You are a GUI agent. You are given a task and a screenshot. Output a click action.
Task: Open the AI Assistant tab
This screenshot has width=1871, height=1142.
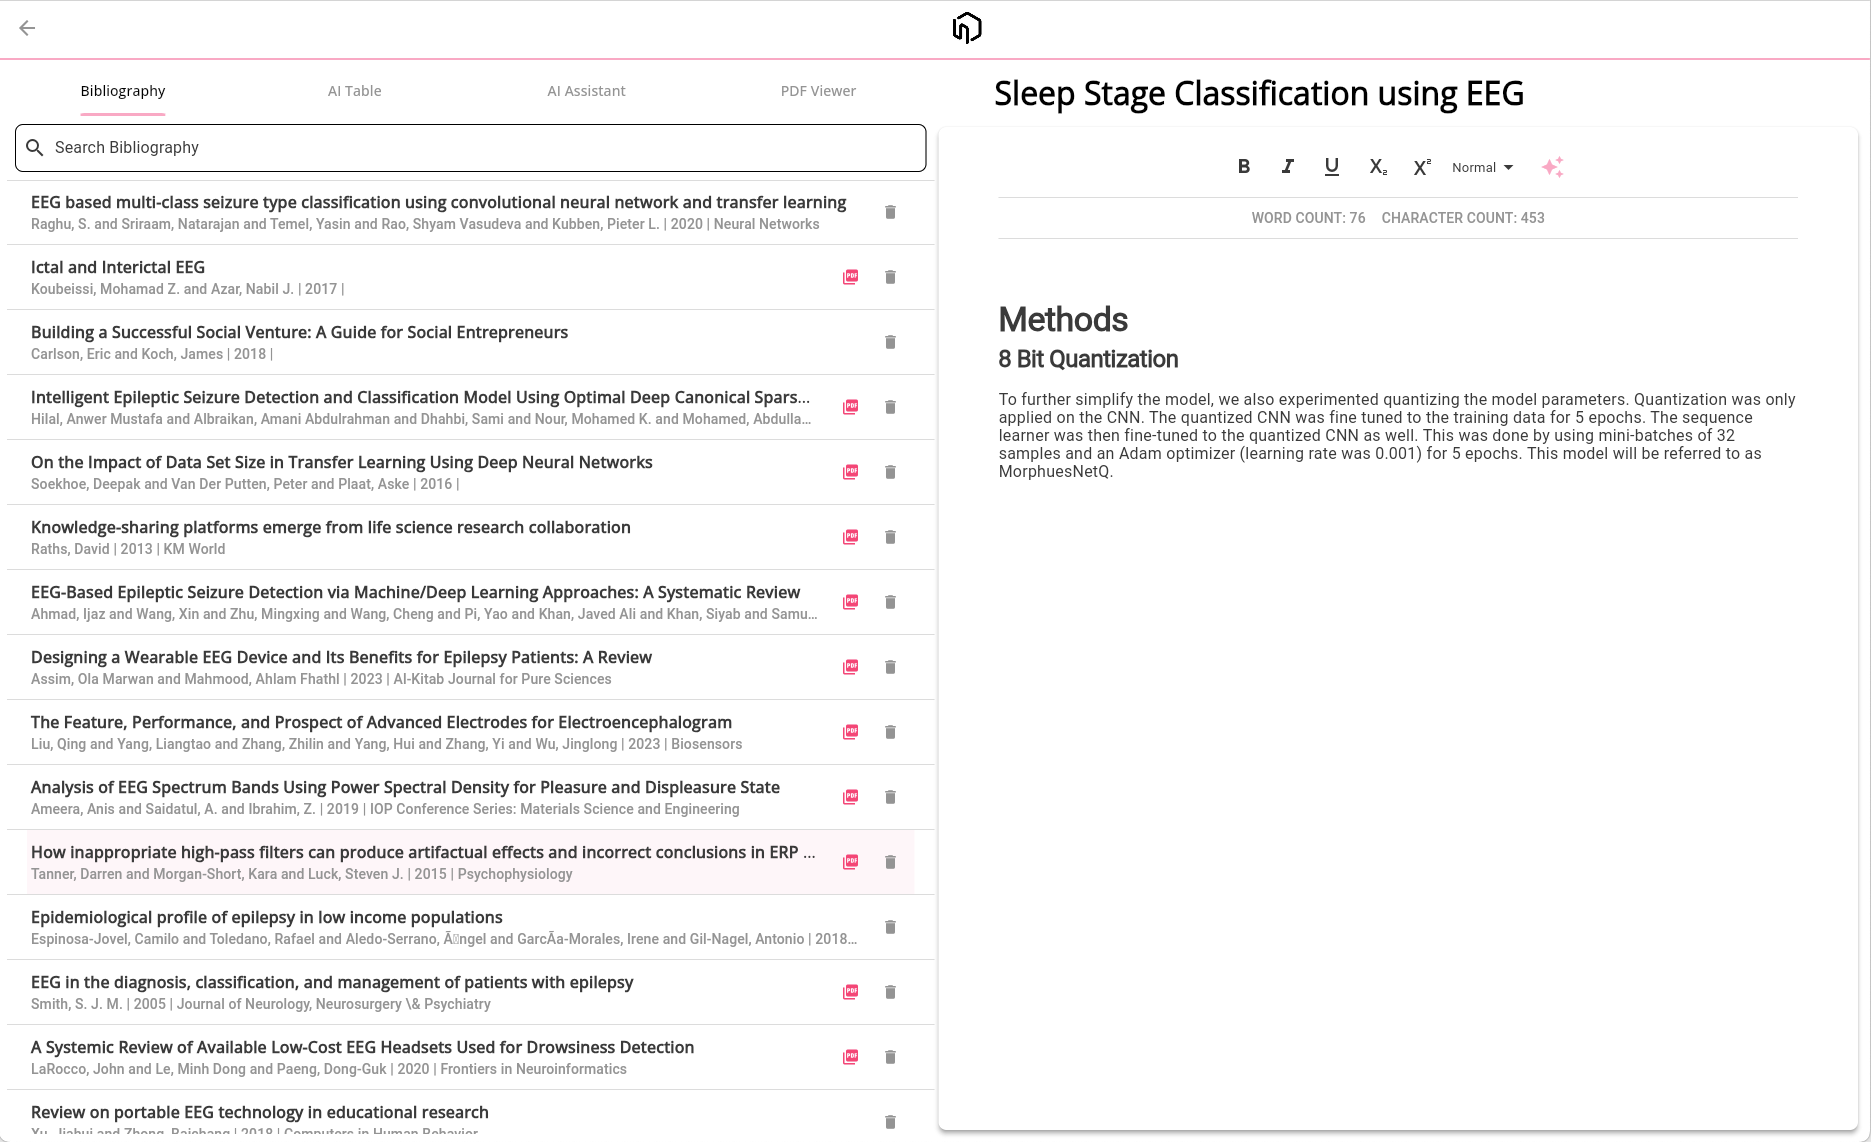(x=586, y=91)
